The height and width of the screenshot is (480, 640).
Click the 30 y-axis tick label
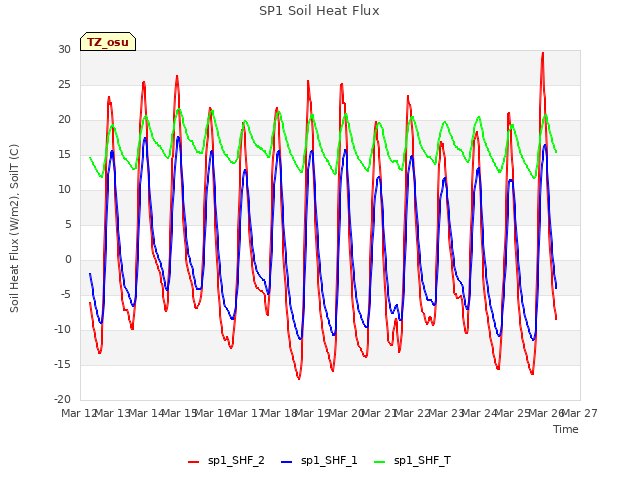pyautogui.click(x=64, y=50)
